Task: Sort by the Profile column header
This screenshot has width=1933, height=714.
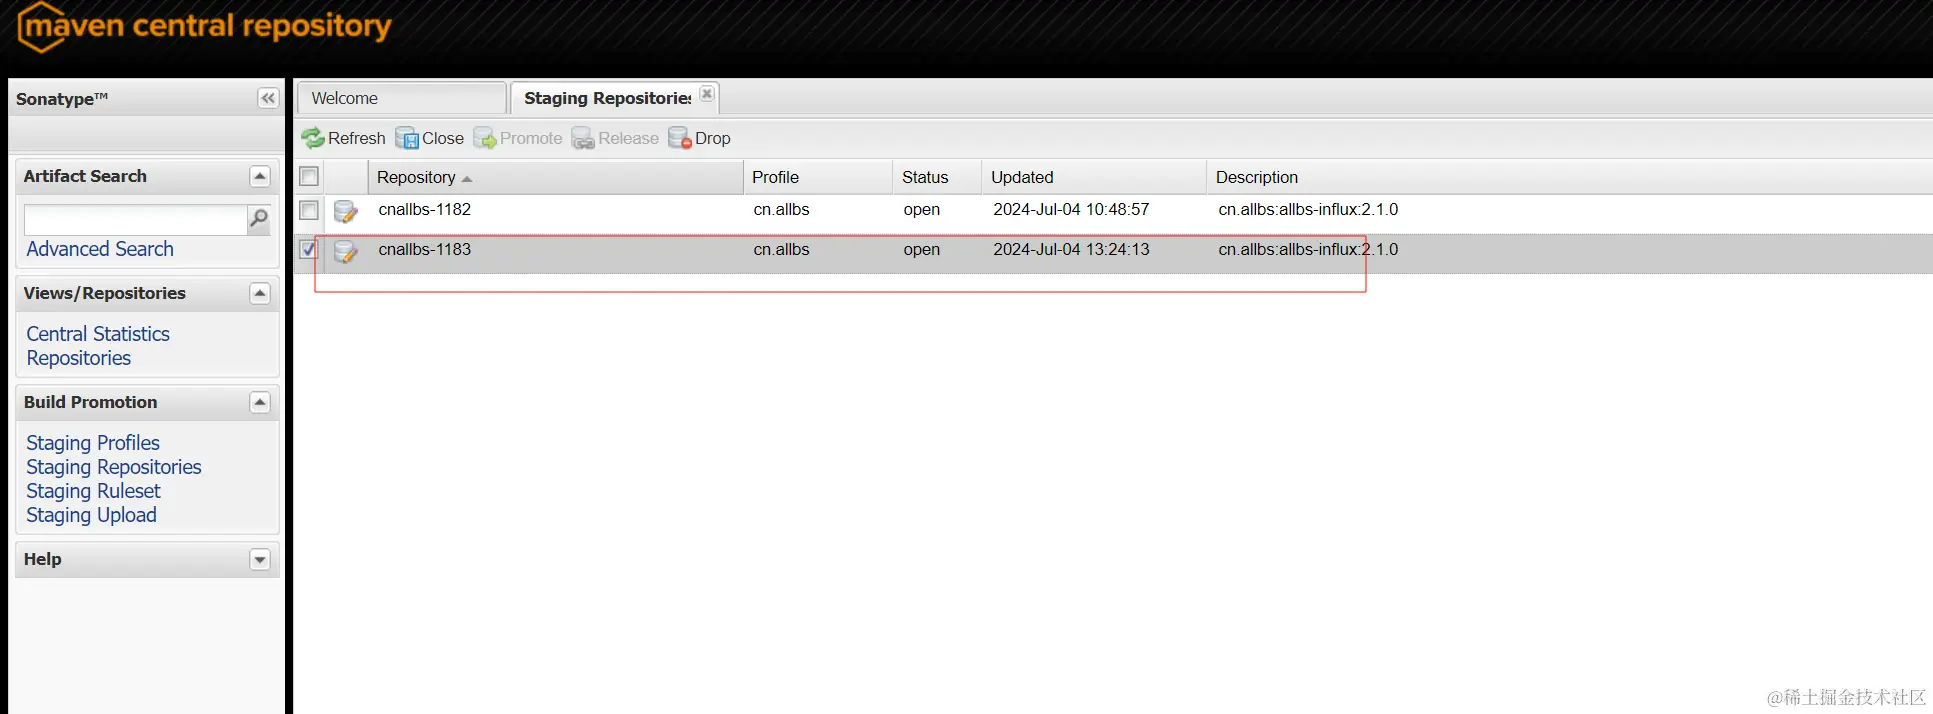Action: click(x=818, y=177)
